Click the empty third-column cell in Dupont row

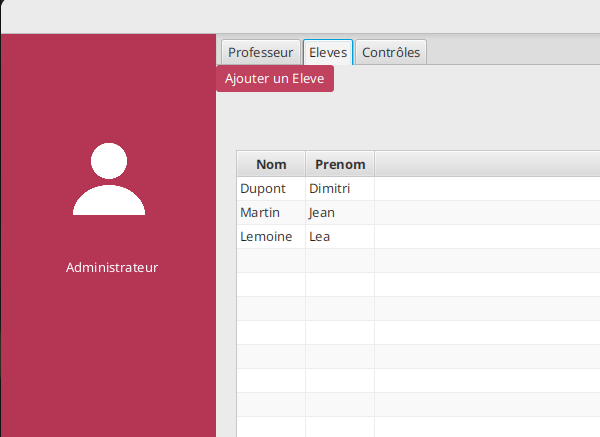486,188
